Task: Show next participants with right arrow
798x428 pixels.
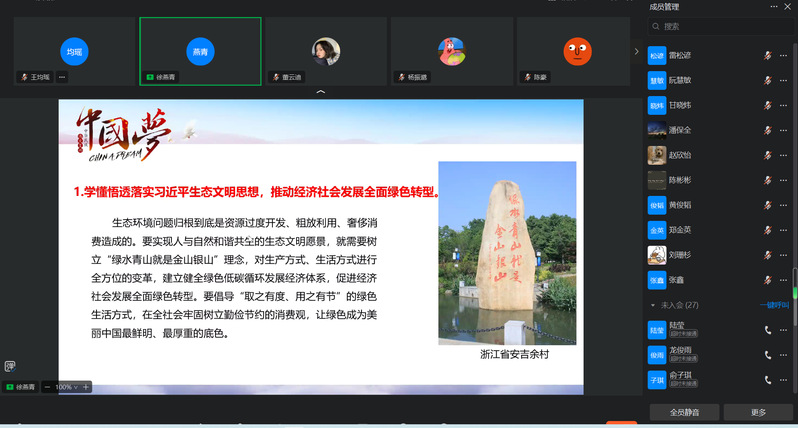Action: coord(636,51)
